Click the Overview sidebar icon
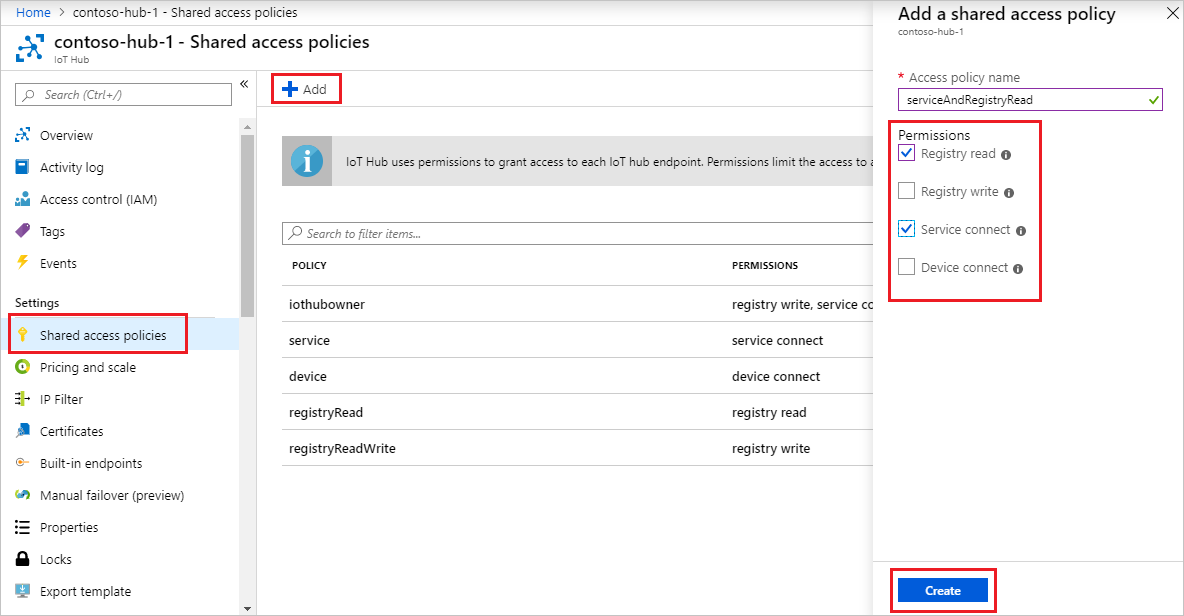Image resolution: width=1184 pixels, height=616 pixels. point(23,135)
